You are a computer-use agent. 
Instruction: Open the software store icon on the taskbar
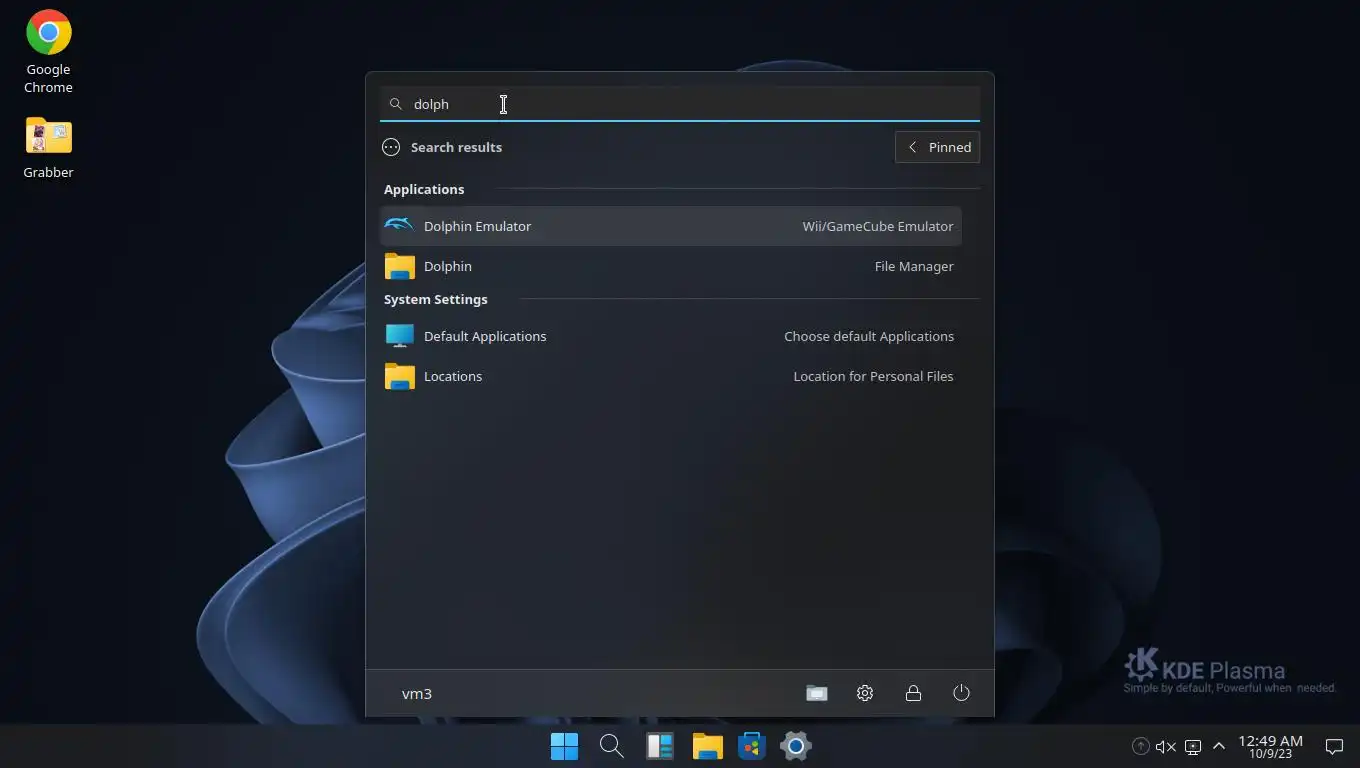752,746
